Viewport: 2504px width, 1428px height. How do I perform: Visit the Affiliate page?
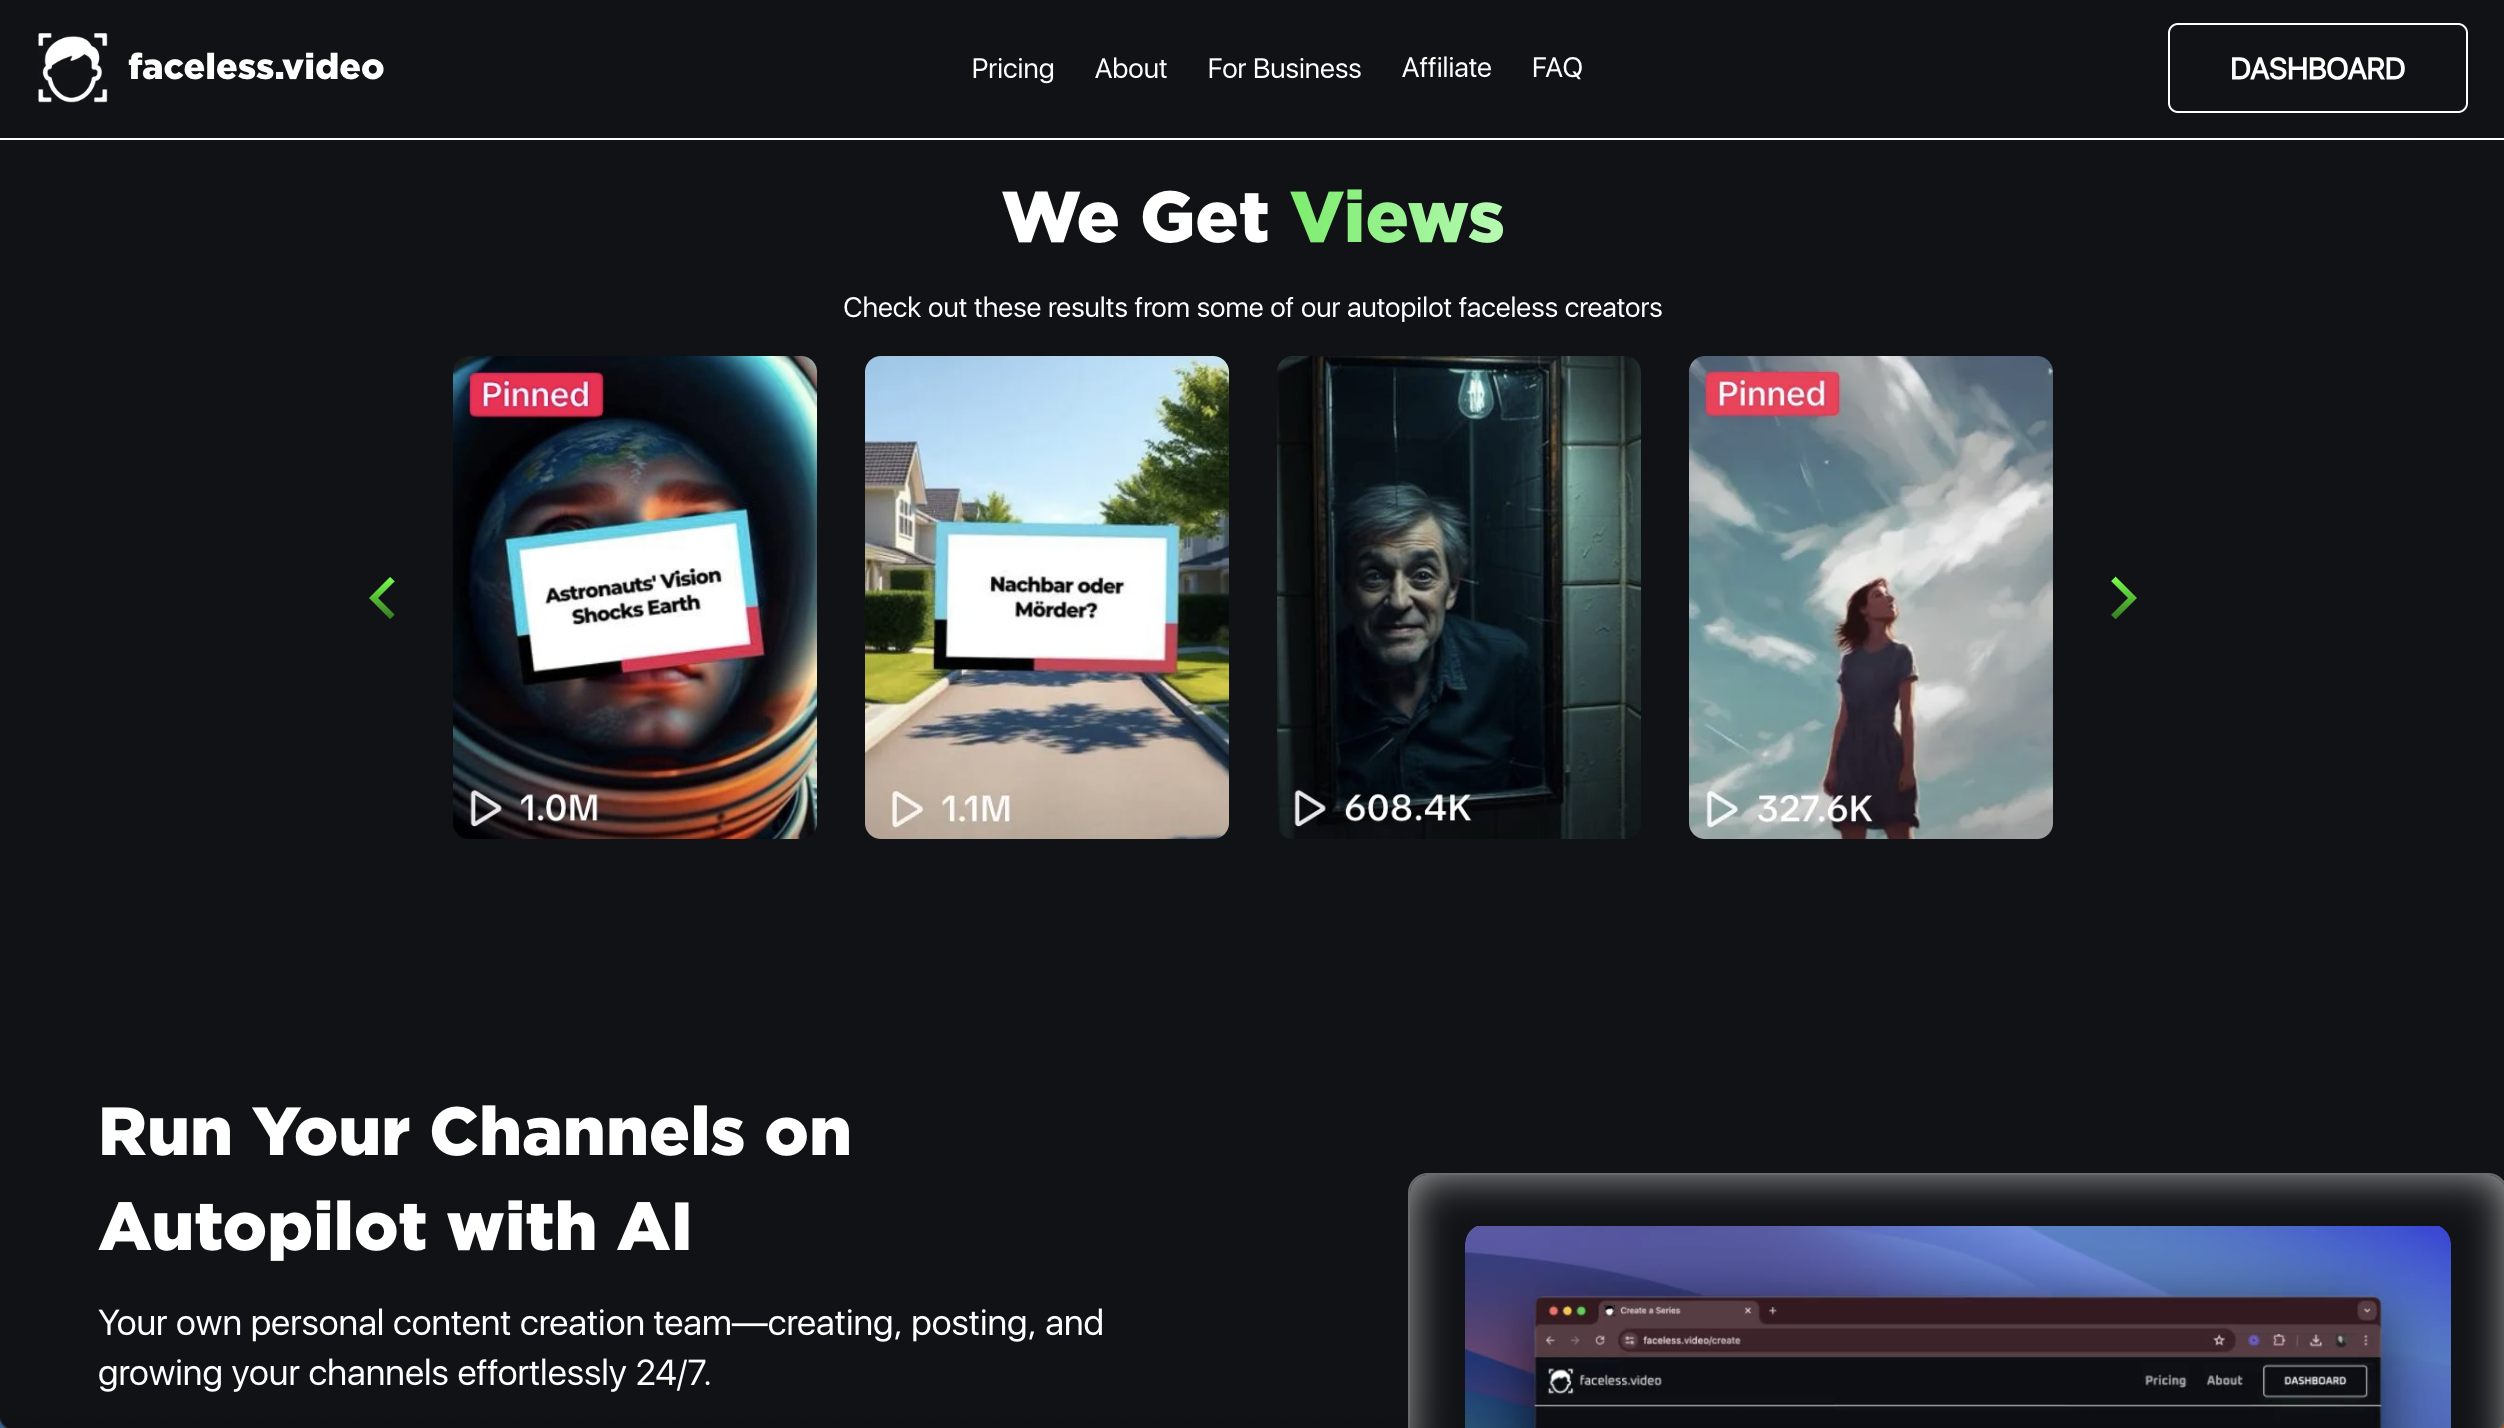click(x=1446, y=68)
